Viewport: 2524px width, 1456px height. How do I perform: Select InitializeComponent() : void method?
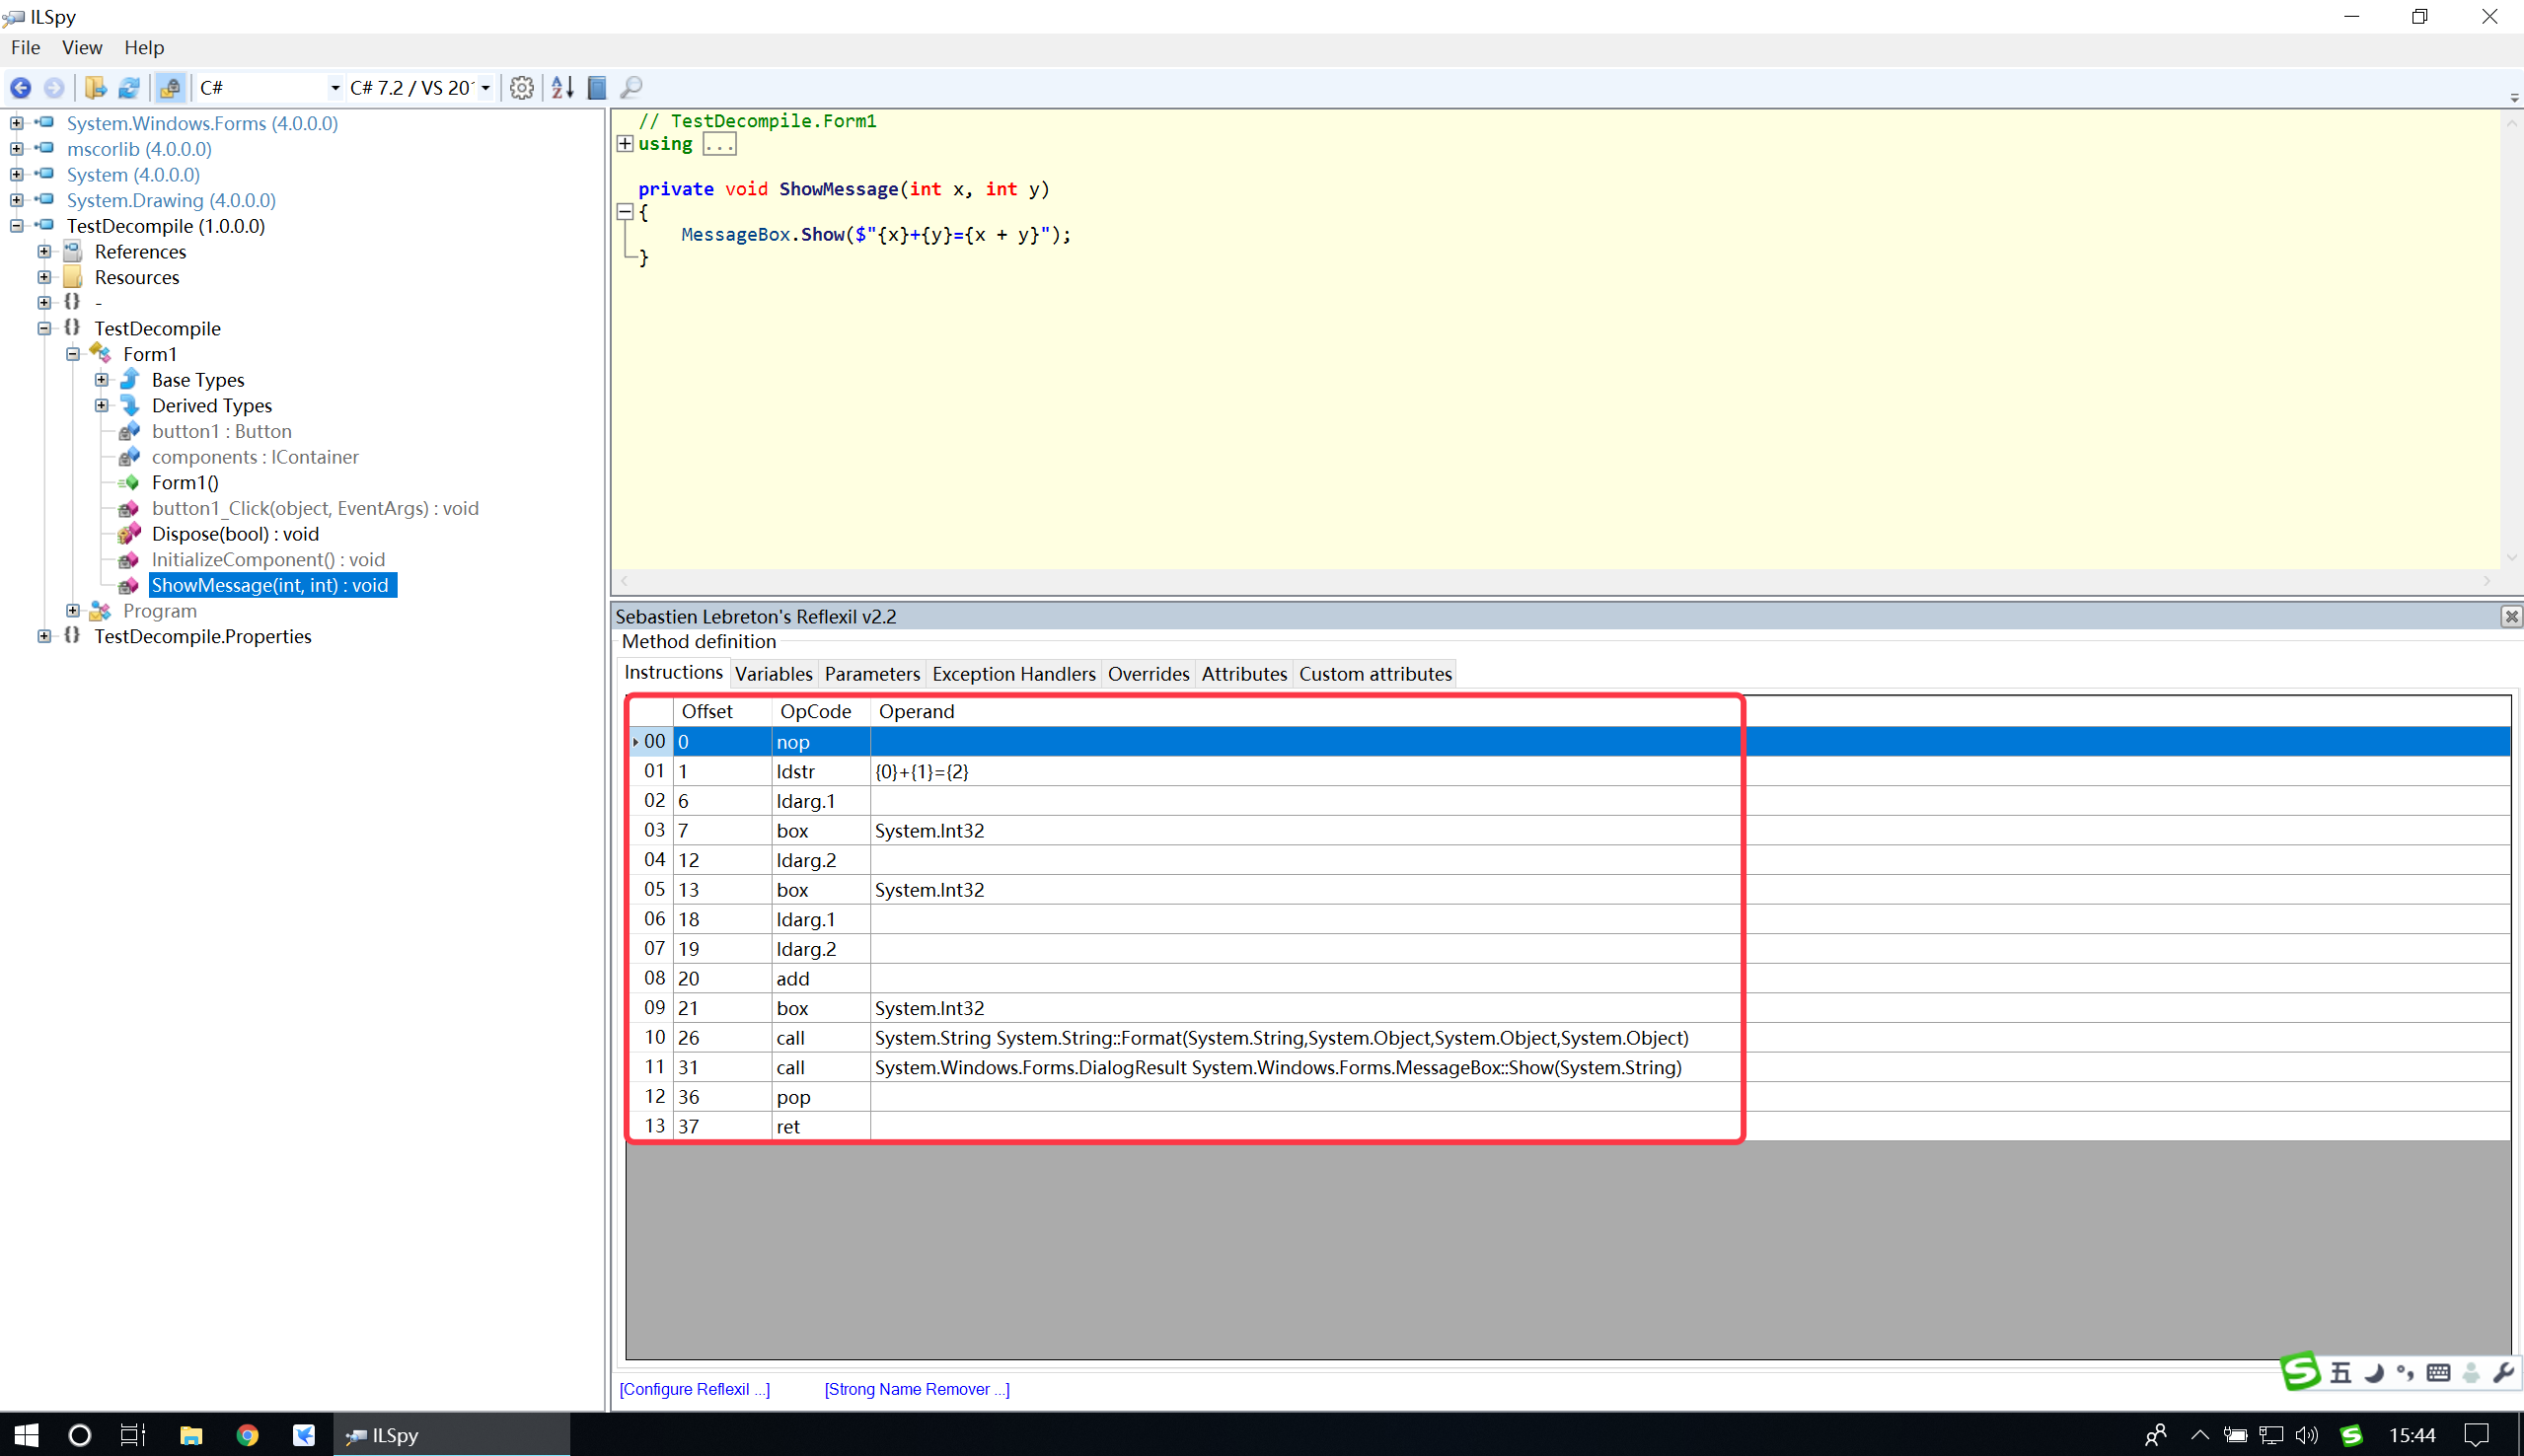268,560
